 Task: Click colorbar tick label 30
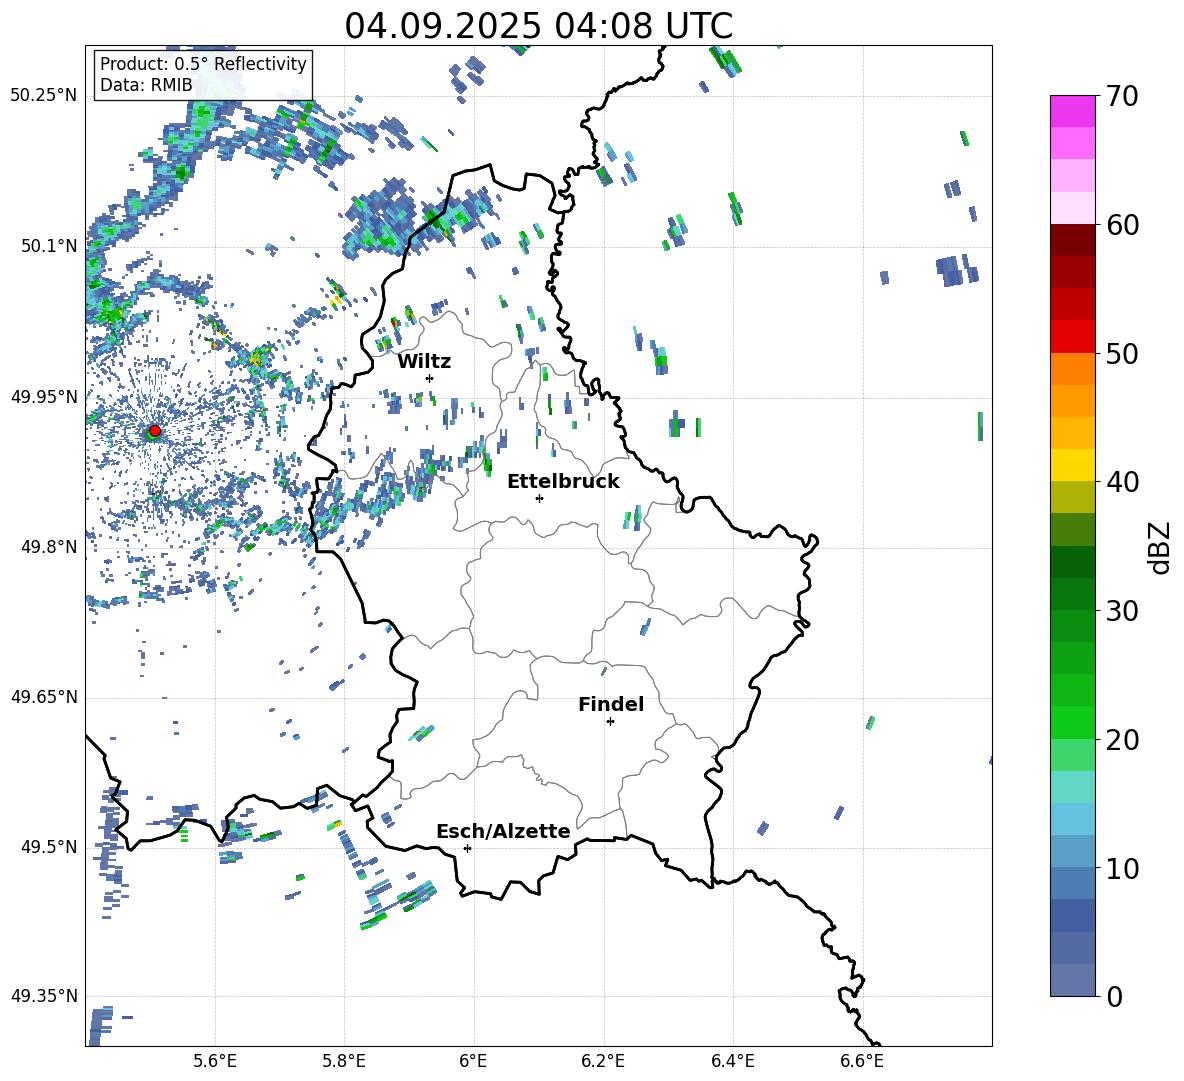point(1123,611)
